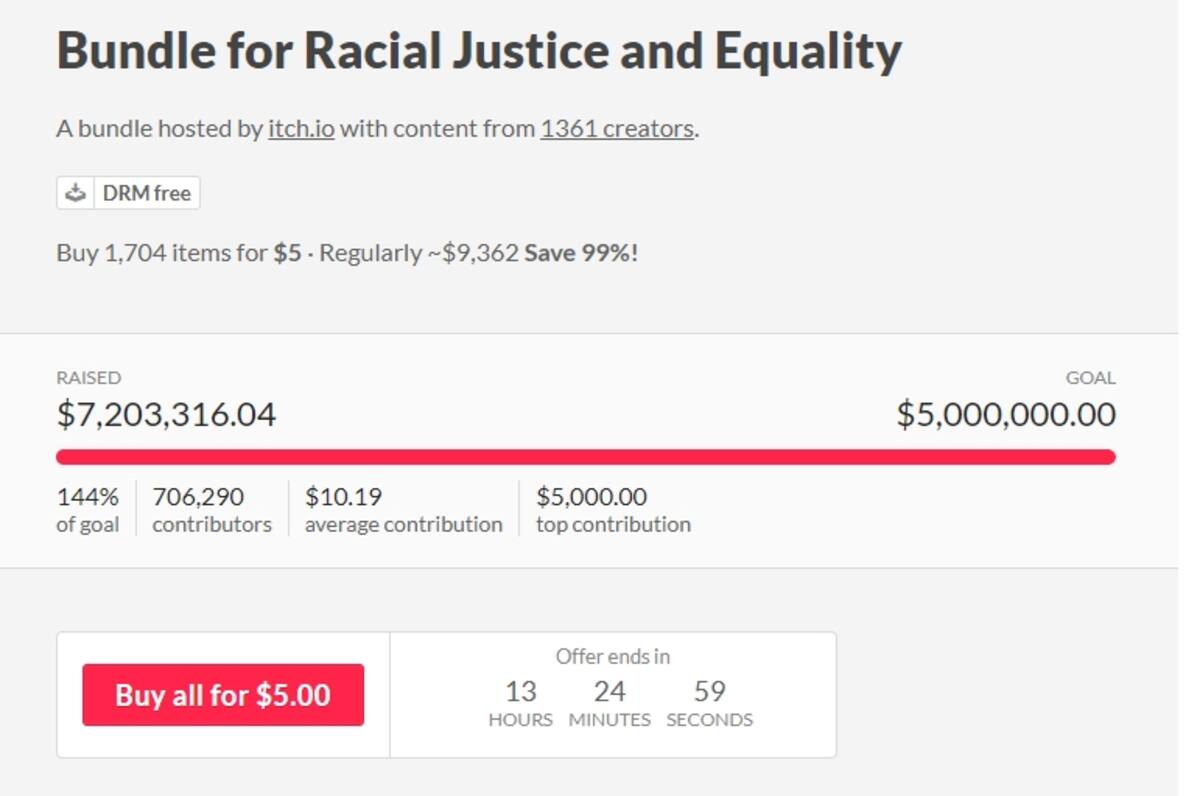This screenshot has height=796, width=1200.
Task: Click the 144% of goal statistic
Action: (x=88, y=510)
